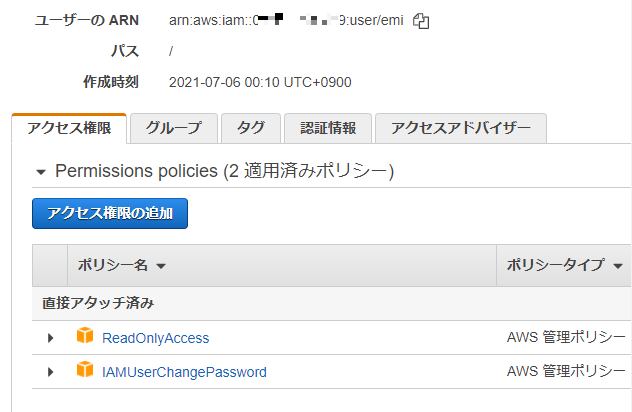Open the IAMUserChangePassword policy link
This screenshot has width=632, height=412.
click(184, 372)
